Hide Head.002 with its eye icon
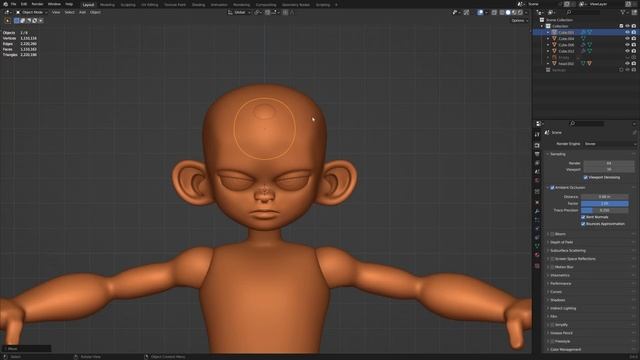Image resolution: width=640 pixels, height=360 pixels. pos(627,64)
